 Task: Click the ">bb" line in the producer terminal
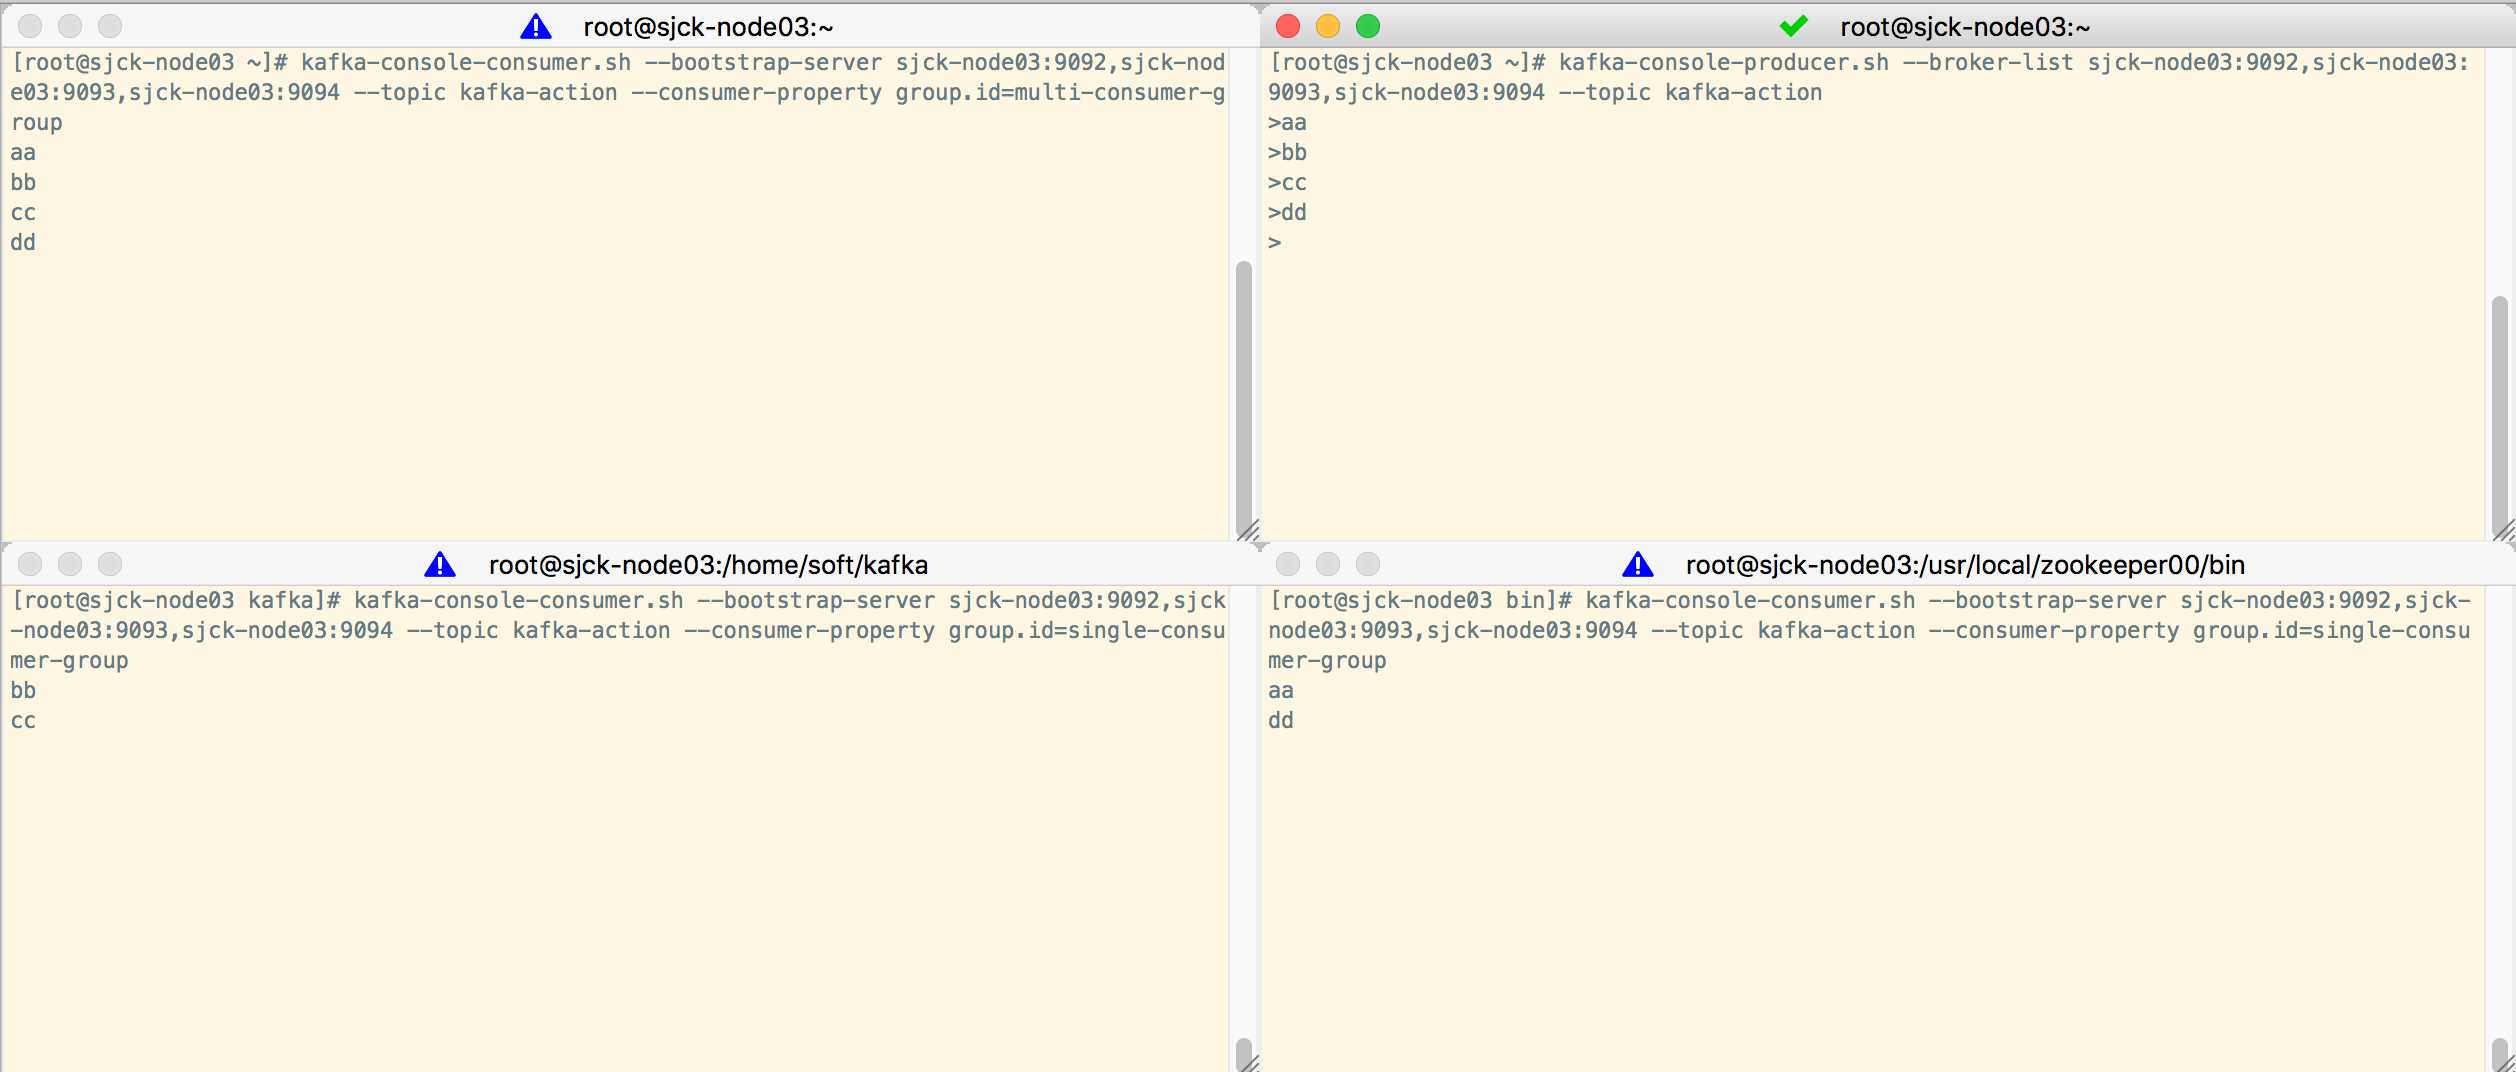(1287, 153)
